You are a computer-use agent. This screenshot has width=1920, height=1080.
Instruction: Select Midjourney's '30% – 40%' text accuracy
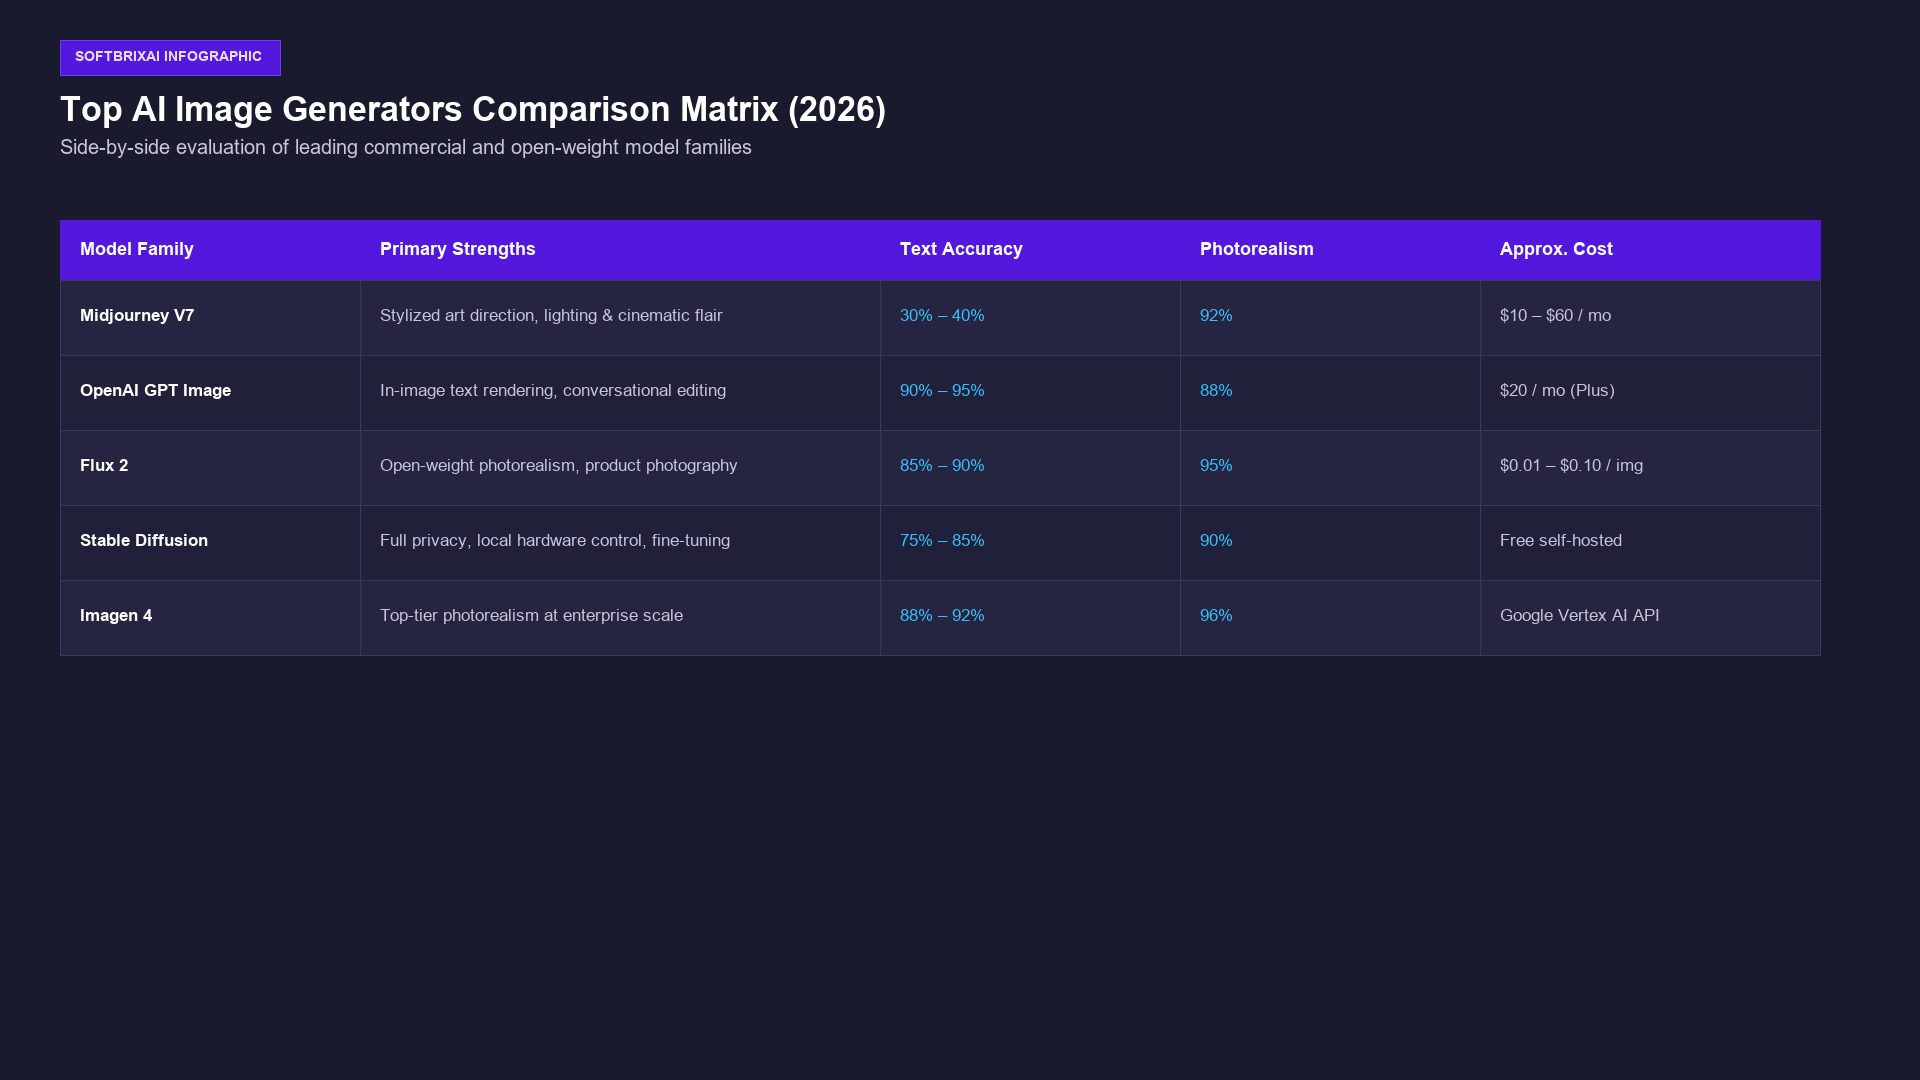click(x=942, y=316)
